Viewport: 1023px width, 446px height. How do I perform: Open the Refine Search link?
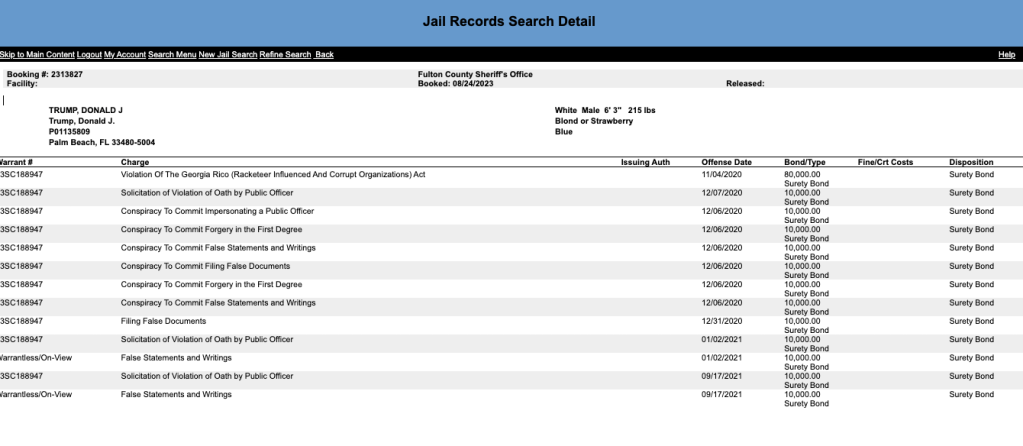pos(285,54)
